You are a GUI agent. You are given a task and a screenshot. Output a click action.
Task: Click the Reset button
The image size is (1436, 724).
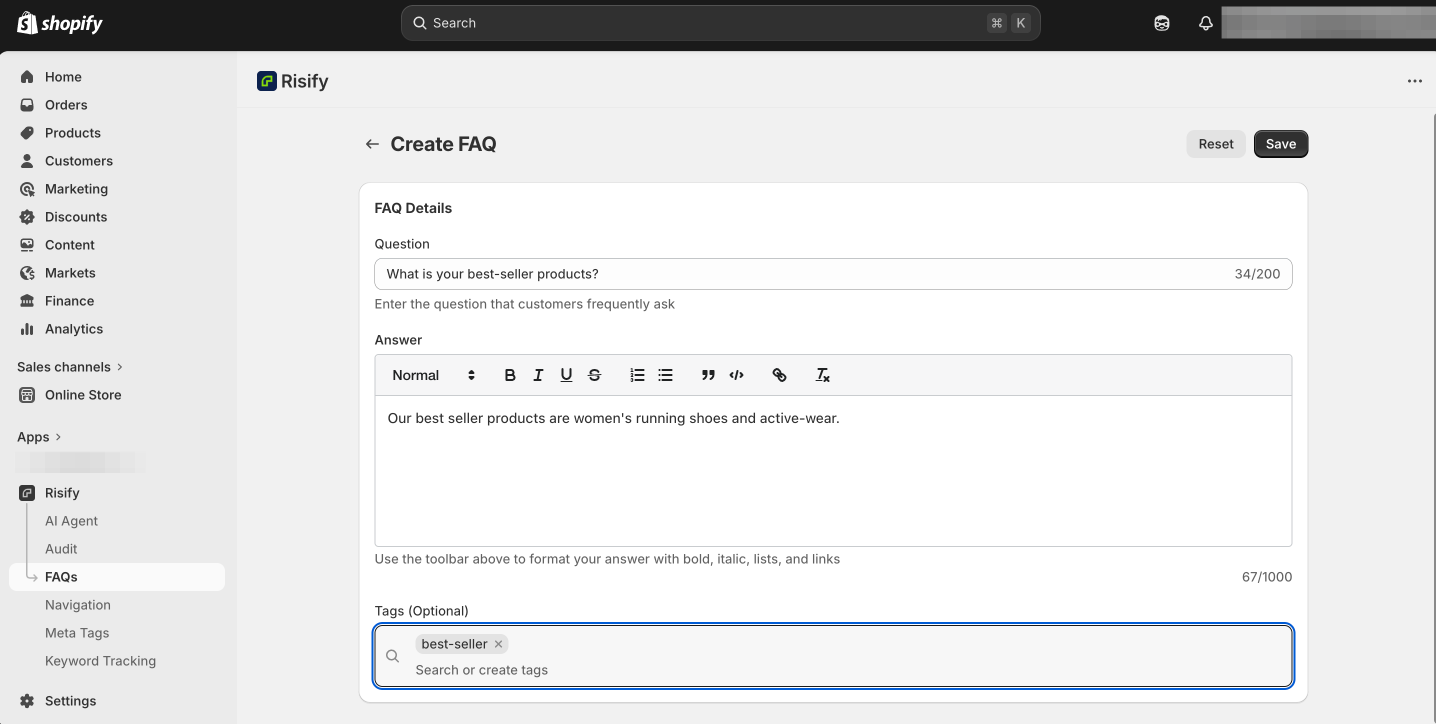coord(1216,144)
